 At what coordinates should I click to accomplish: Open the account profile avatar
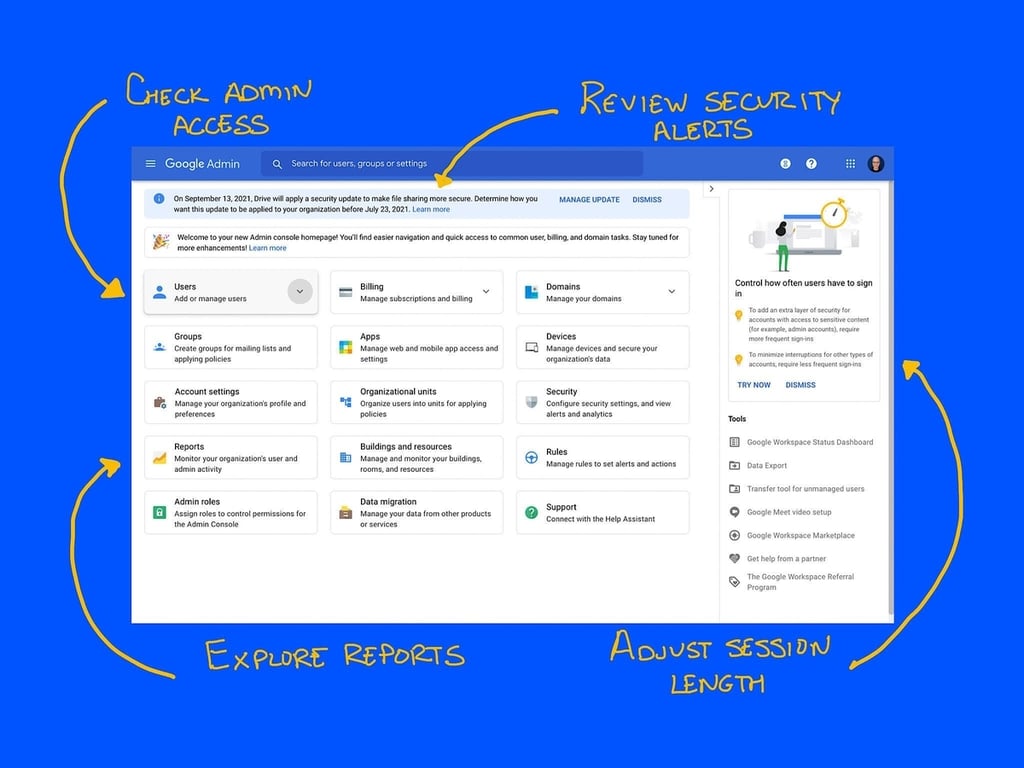876,164
